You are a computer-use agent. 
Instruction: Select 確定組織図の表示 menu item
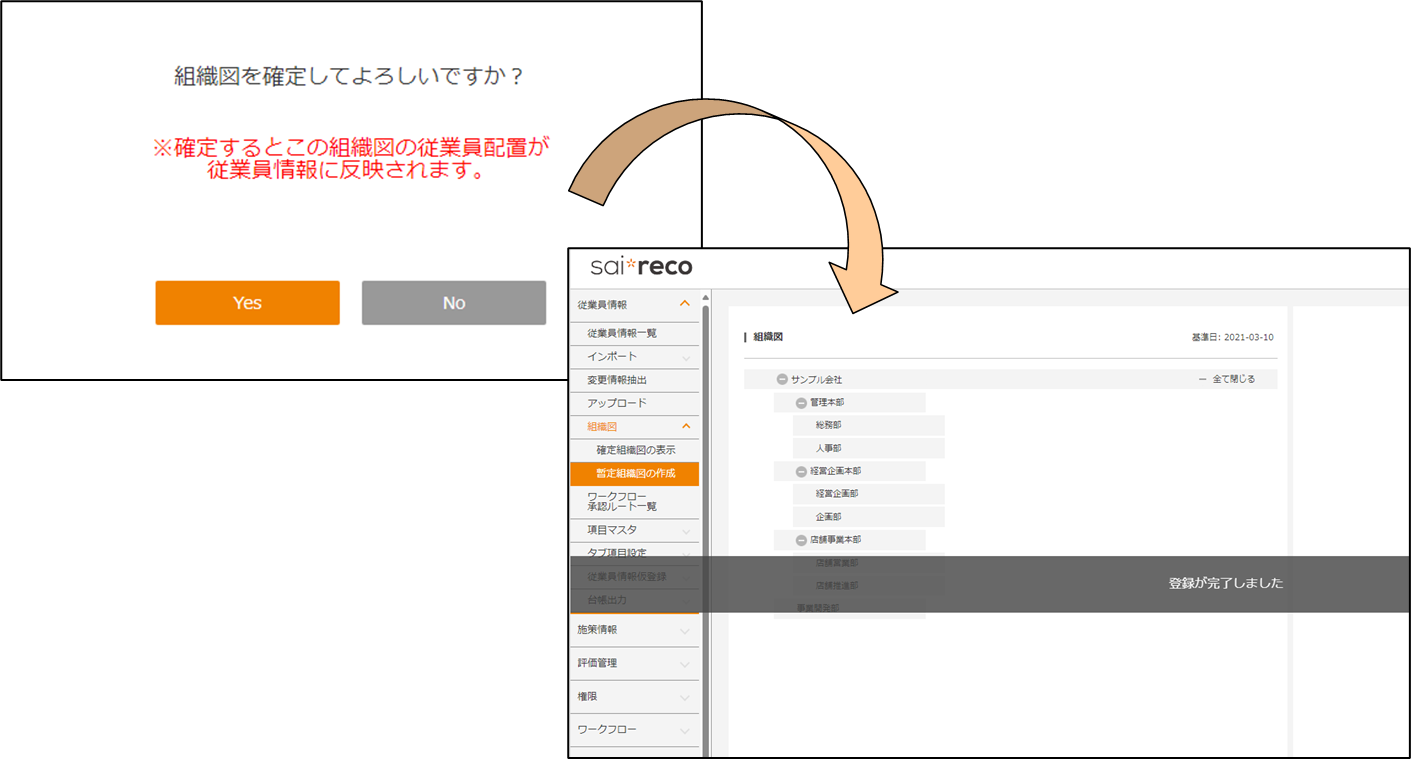coord(635,450)
